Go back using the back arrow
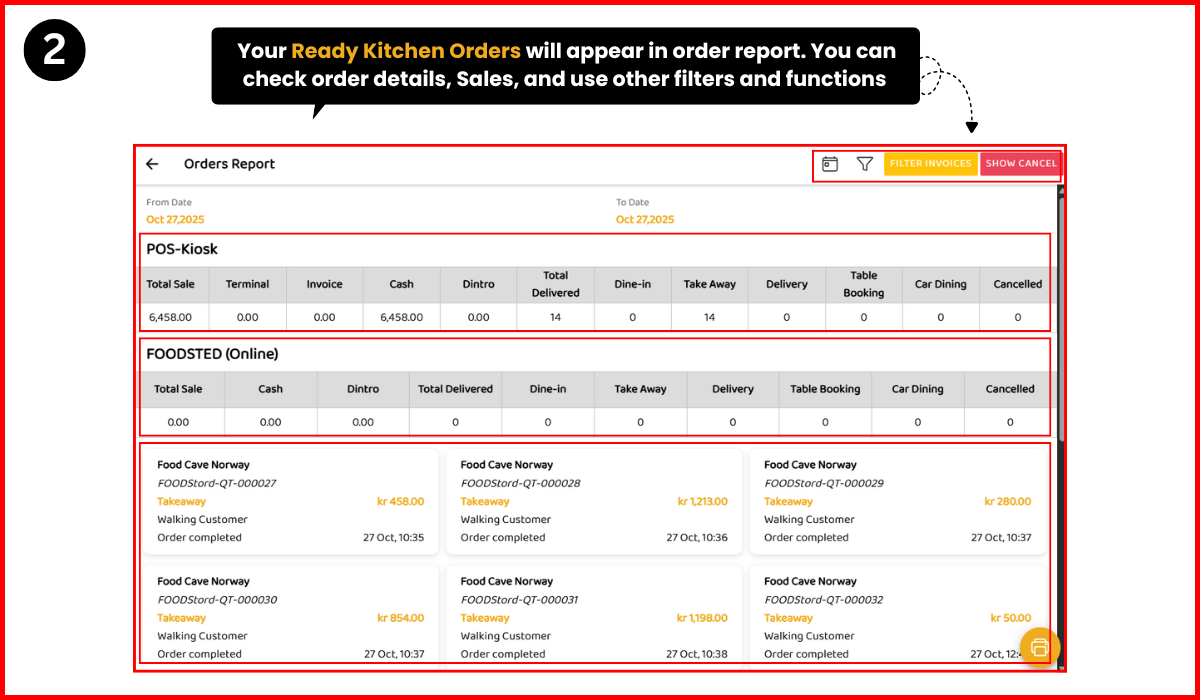The image size is (1200, 700). pos(152,164)
